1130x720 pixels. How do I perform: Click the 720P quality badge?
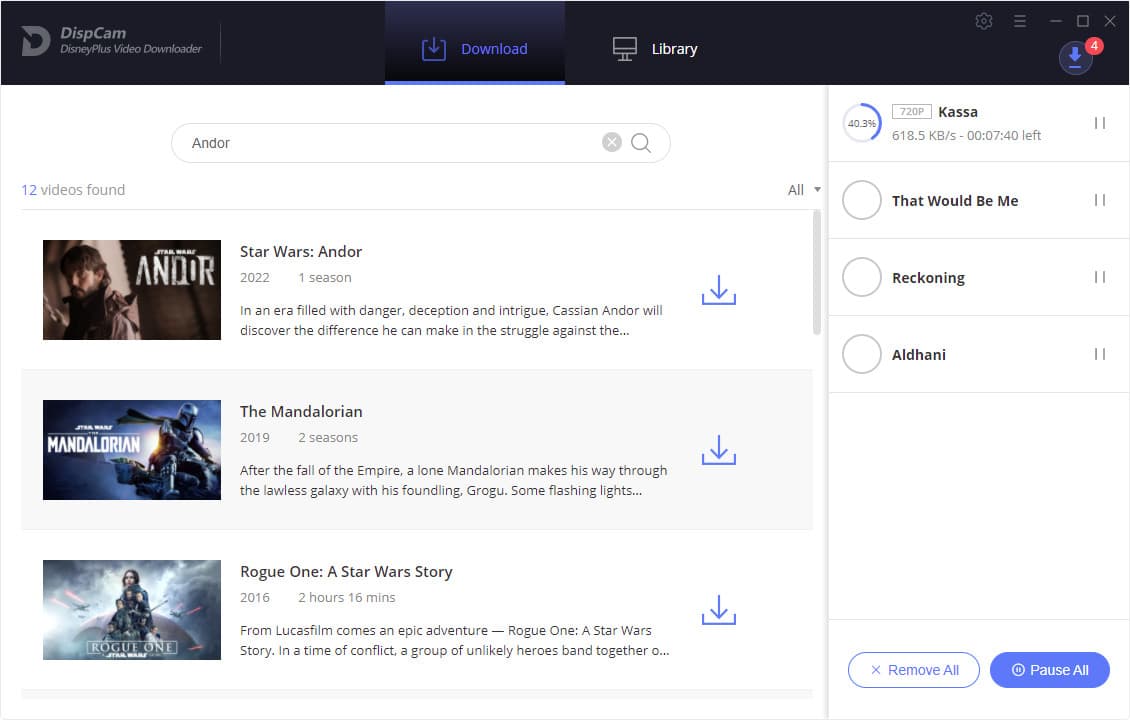tap(912, 112)
